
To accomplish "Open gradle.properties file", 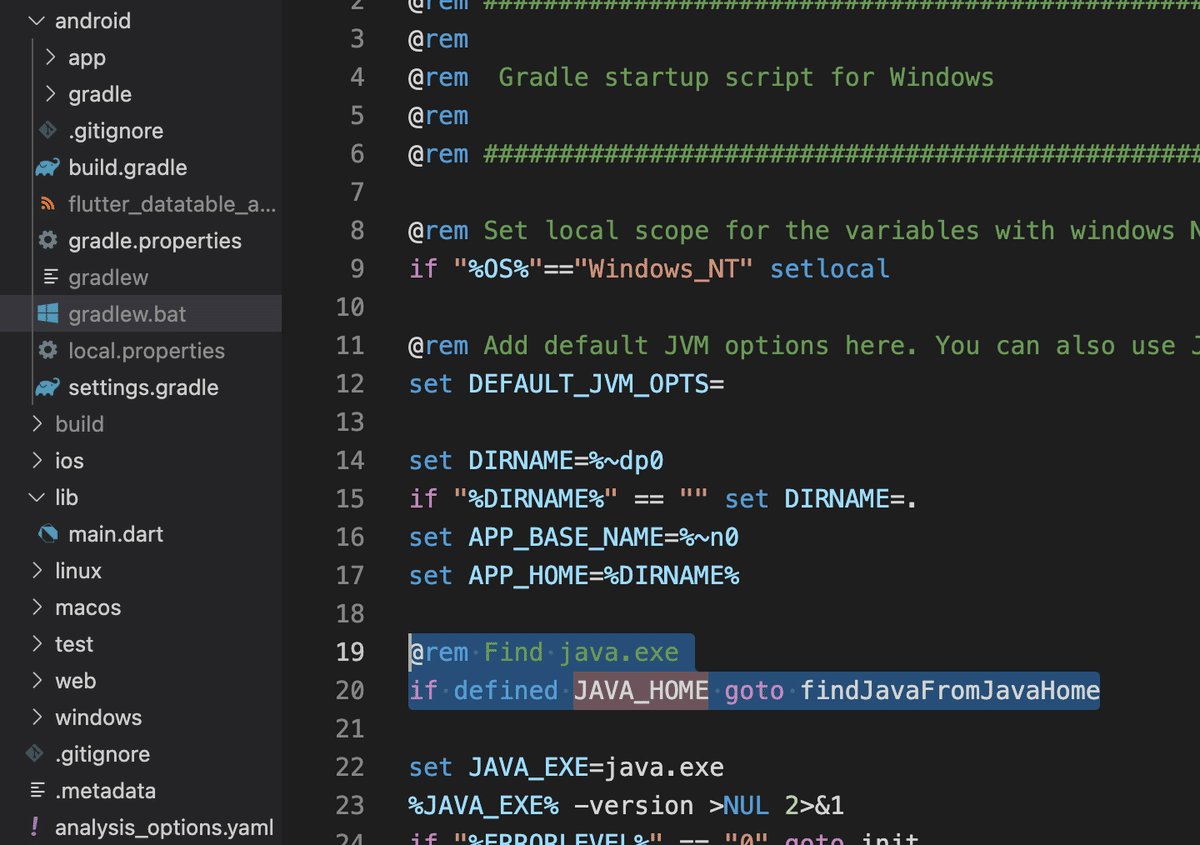I will [155, 241].
